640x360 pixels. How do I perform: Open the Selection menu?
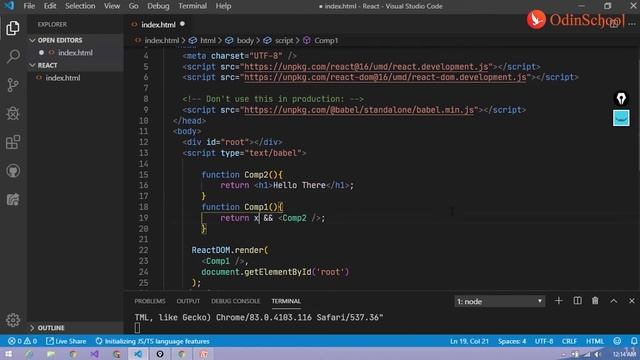coord(80,6)
